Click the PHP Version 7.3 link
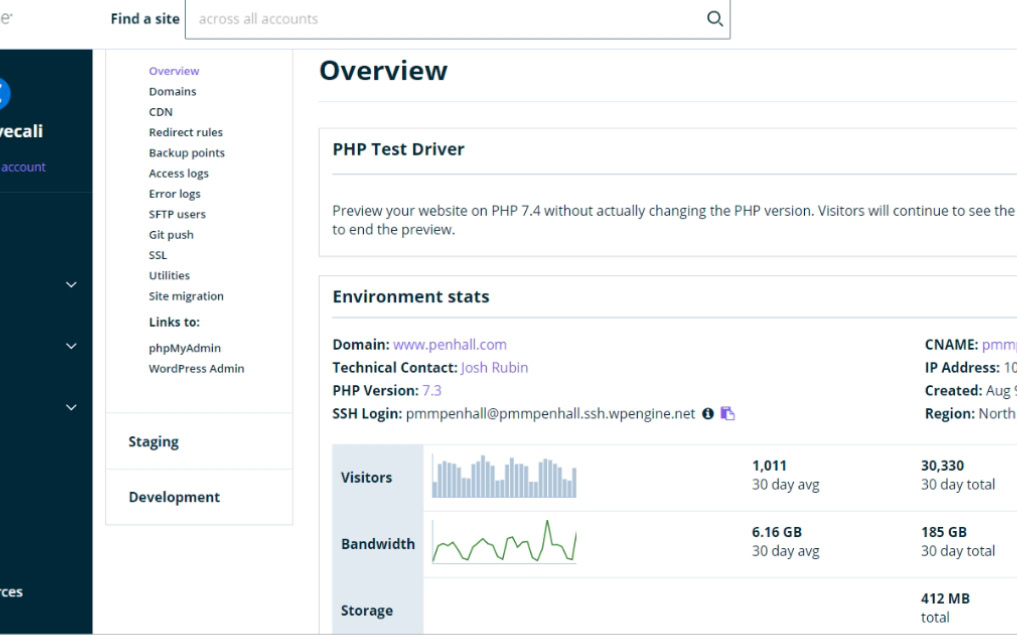Screen dimensions: 1017x635 [431, 390]
